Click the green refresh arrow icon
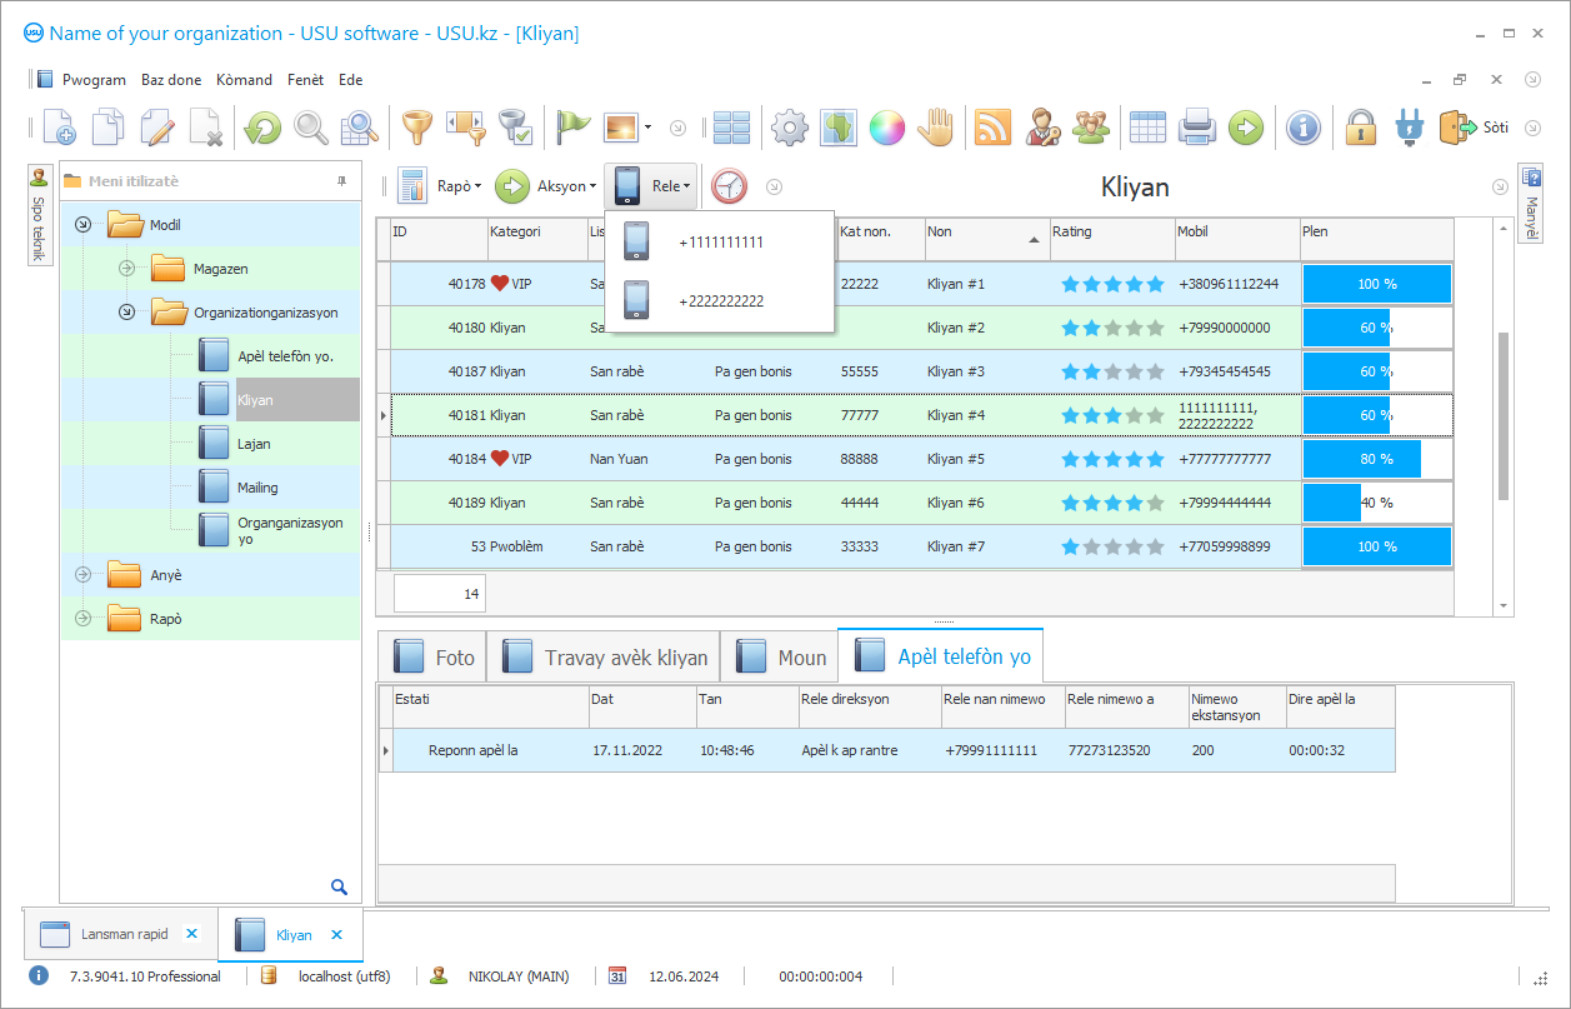The height and width of the screenshot is (1009, 1571). pos(263,128)
